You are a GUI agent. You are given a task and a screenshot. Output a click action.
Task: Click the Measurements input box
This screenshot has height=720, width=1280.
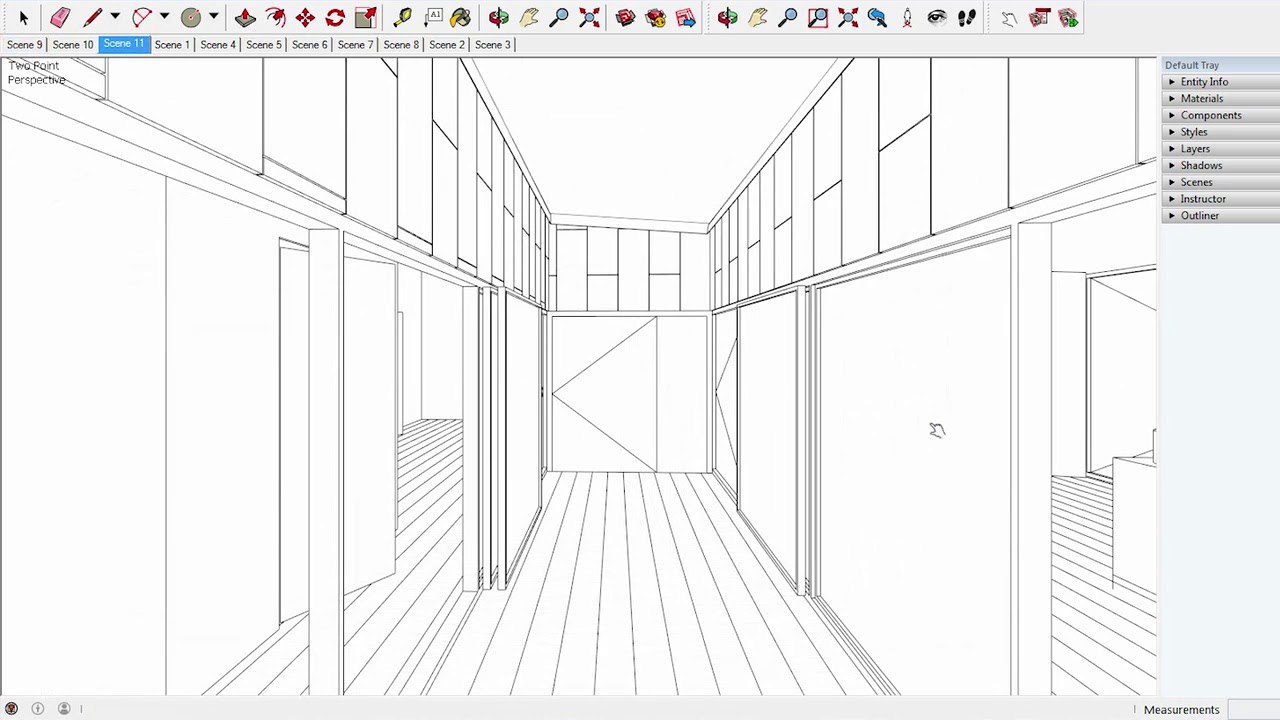tap(1253, 709)
